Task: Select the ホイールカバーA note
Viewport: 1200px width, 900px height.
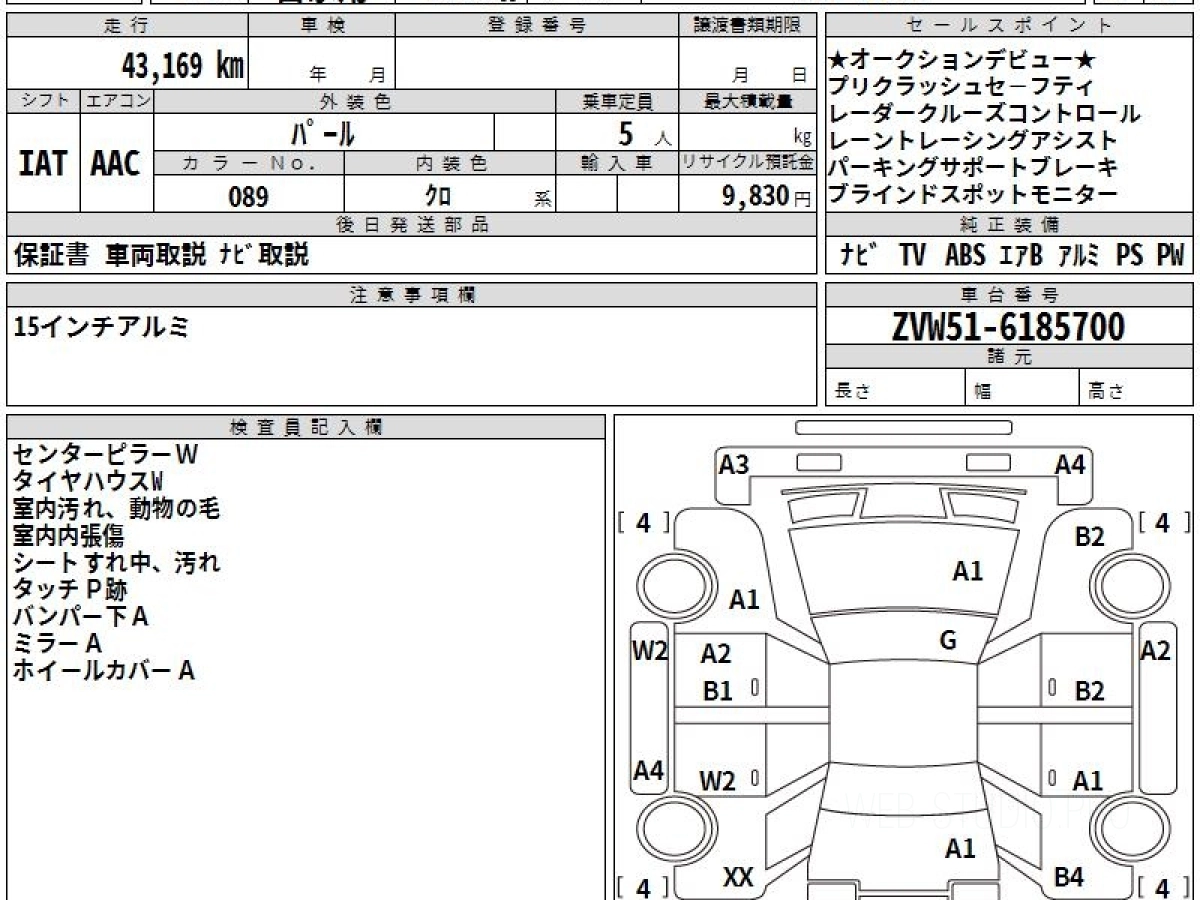Action: (104, 670)
